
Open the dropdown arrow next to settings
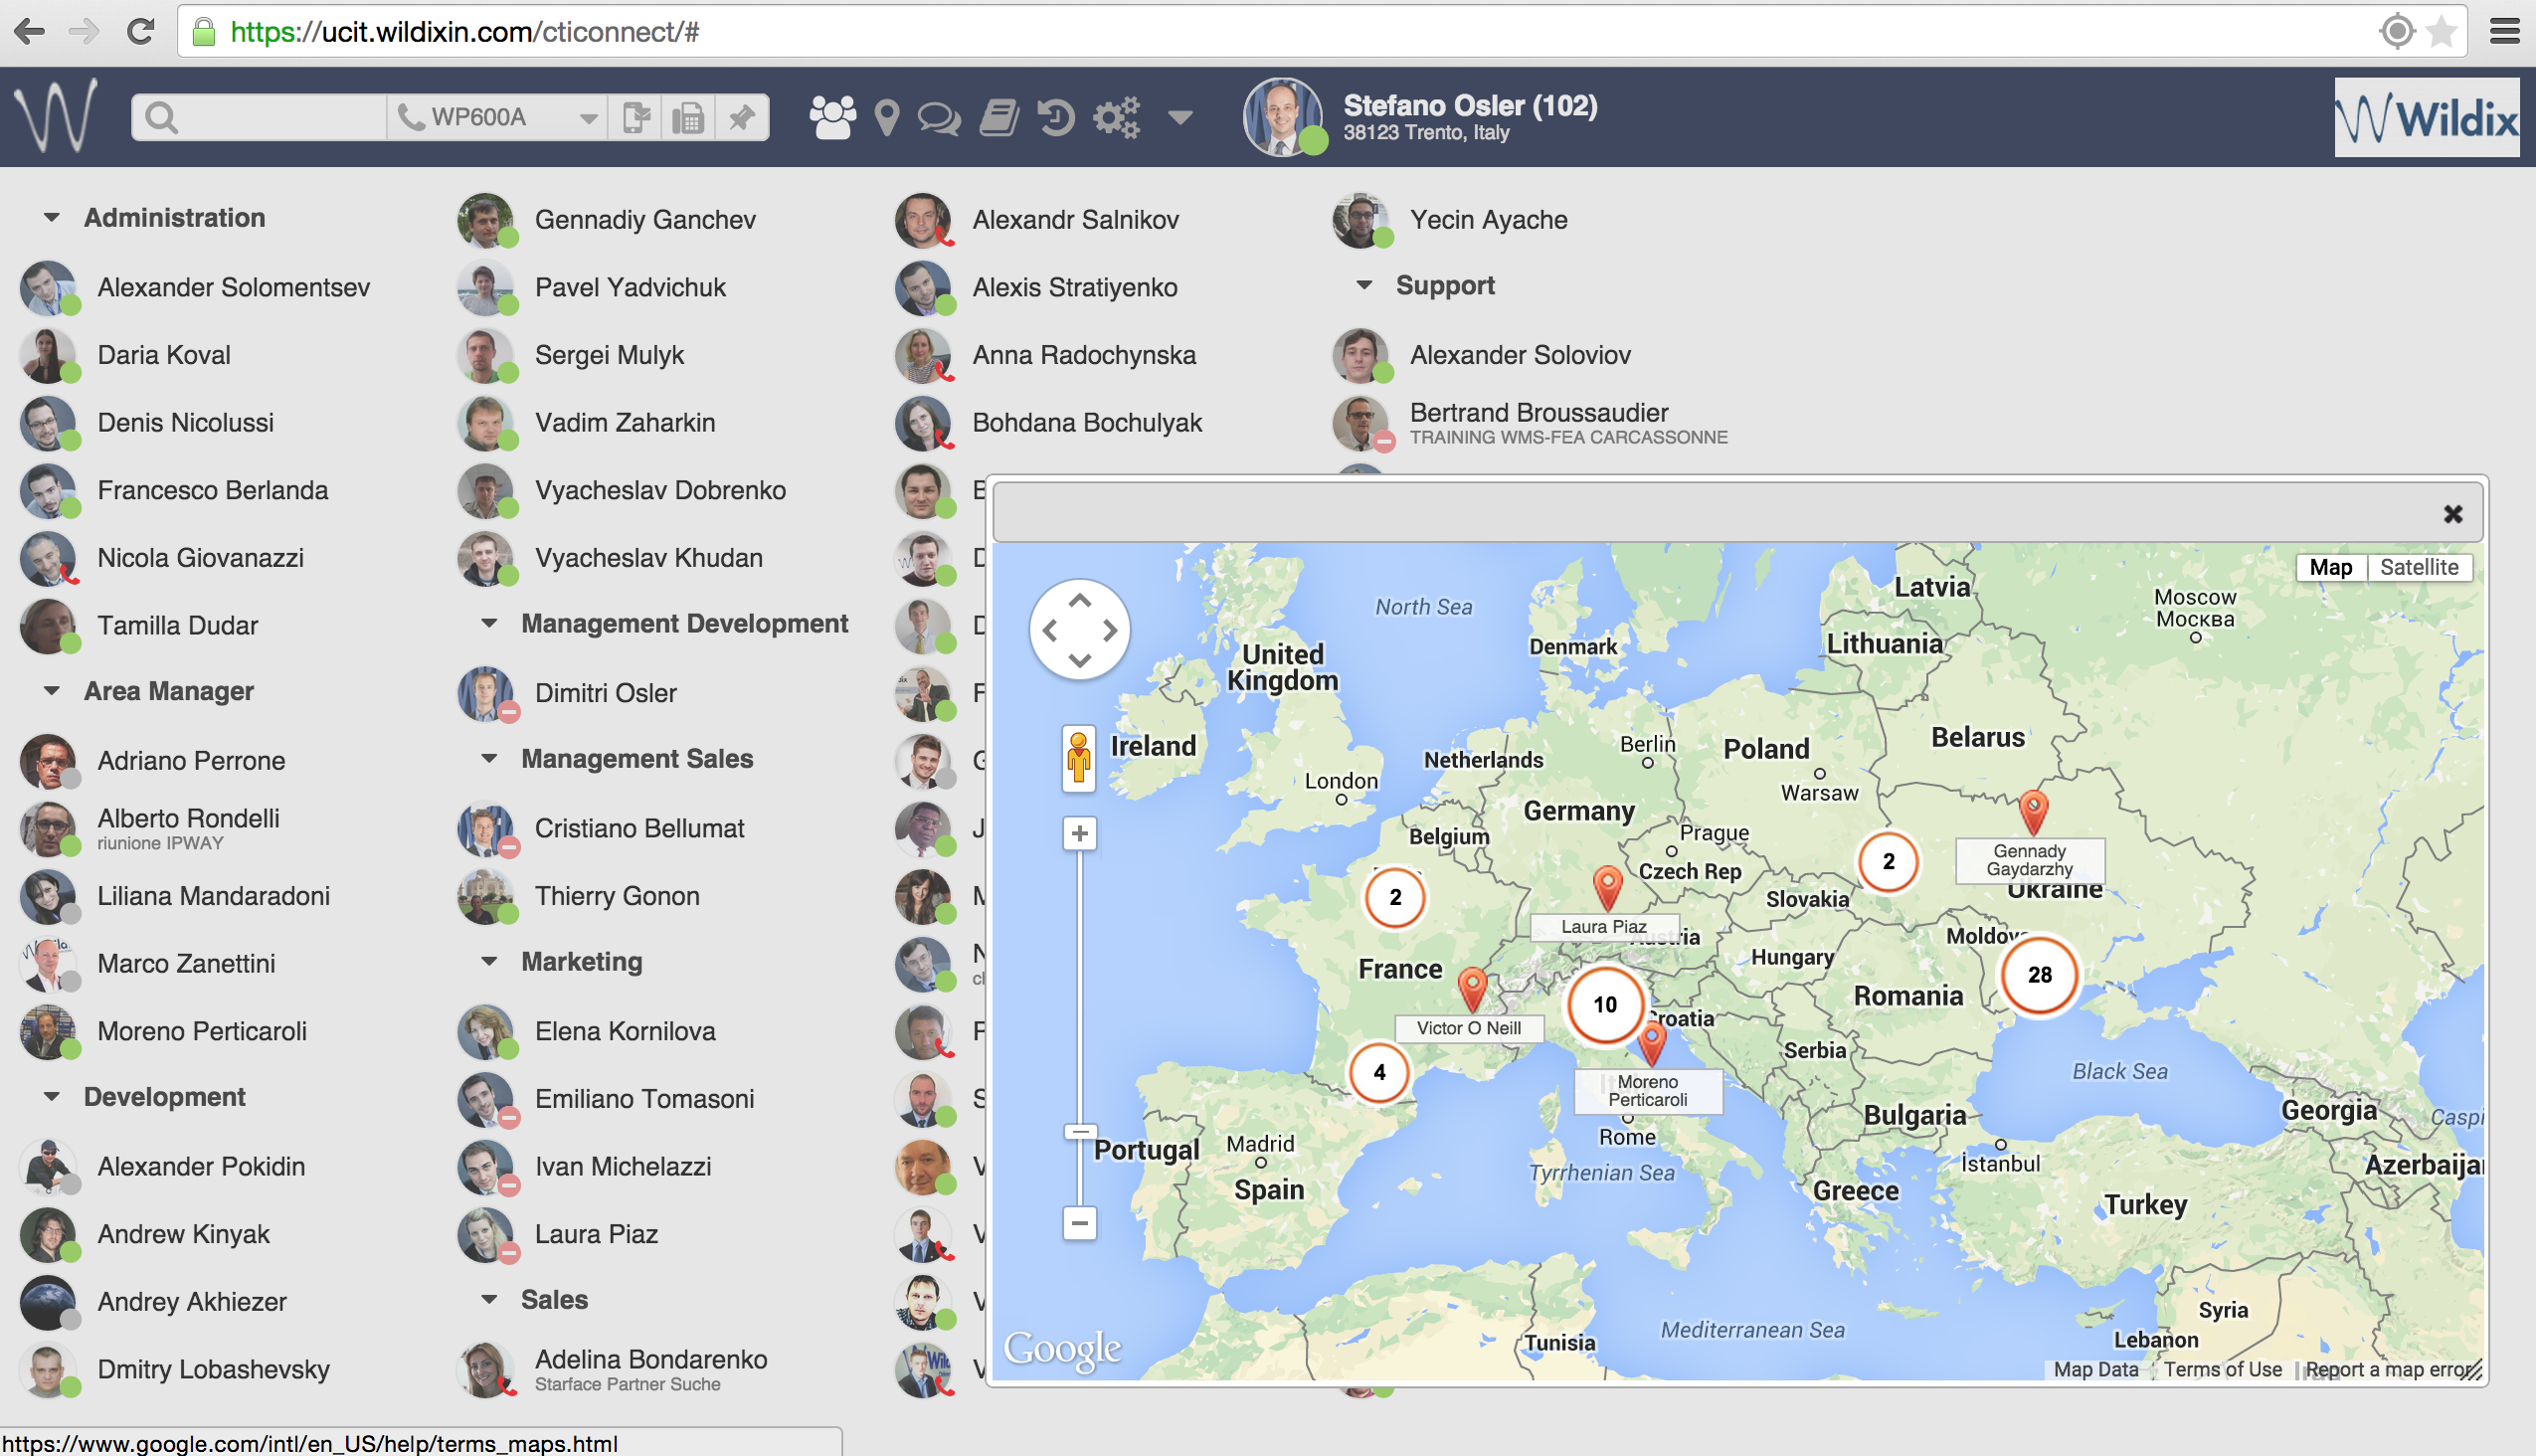(x=1180, y=118)
